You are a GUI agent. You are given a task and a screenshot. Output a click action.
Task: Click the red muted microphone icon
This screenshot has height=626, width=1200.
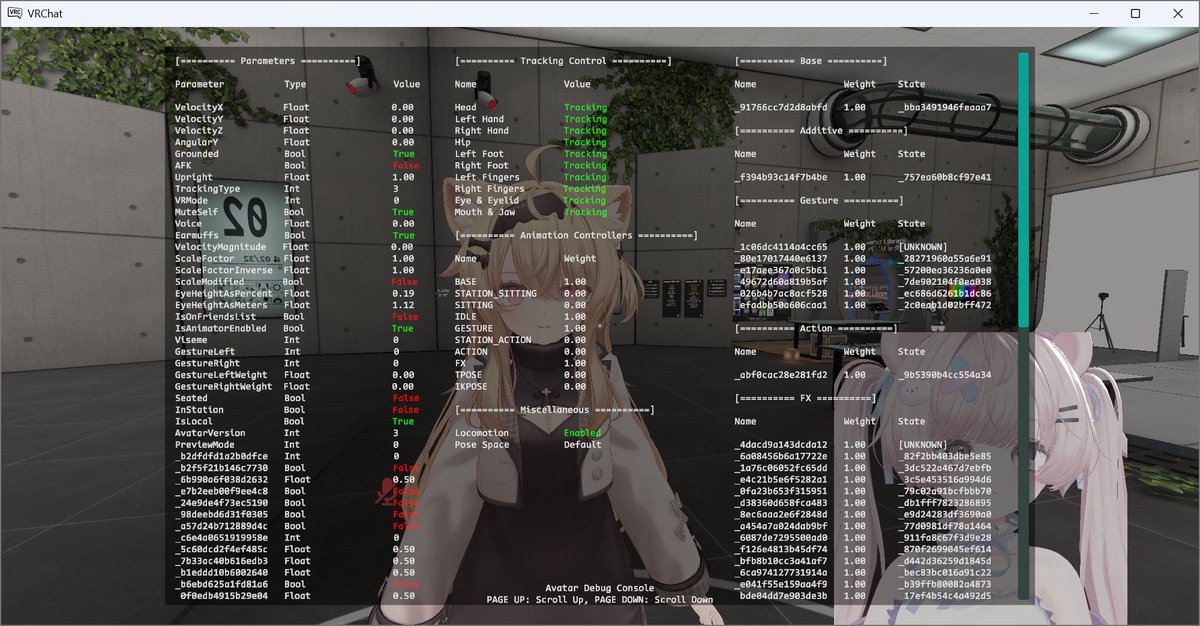tap(386, 494)
